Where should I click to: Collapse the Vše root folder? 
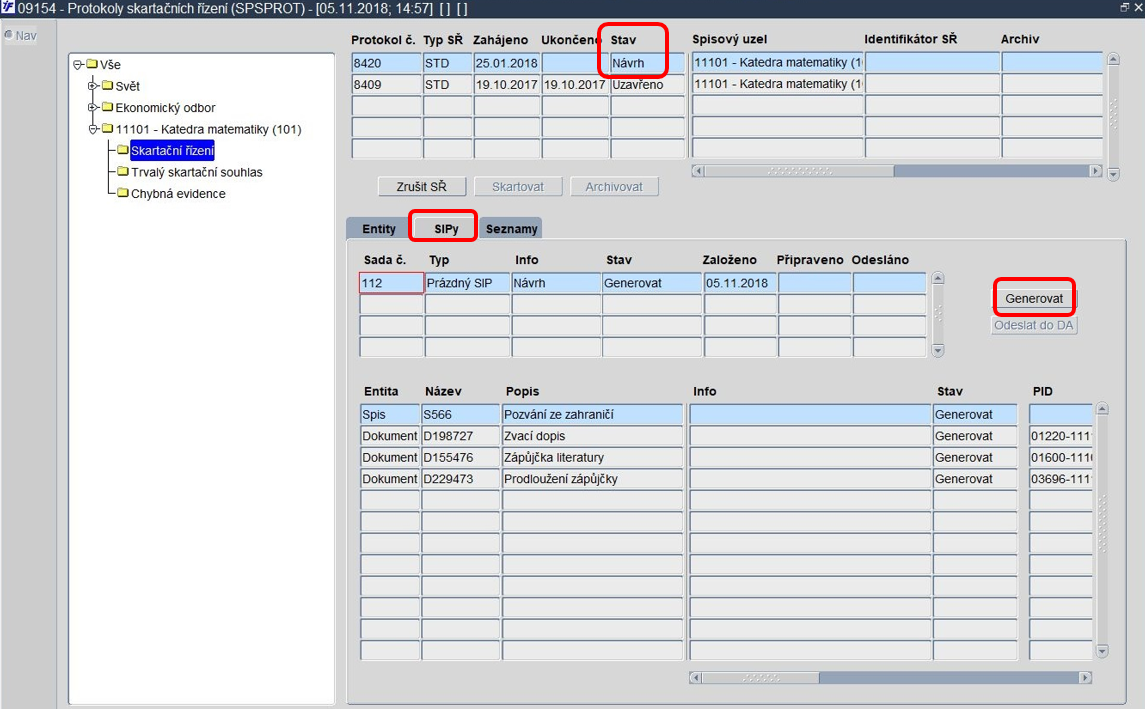click(x=78, y=64)
